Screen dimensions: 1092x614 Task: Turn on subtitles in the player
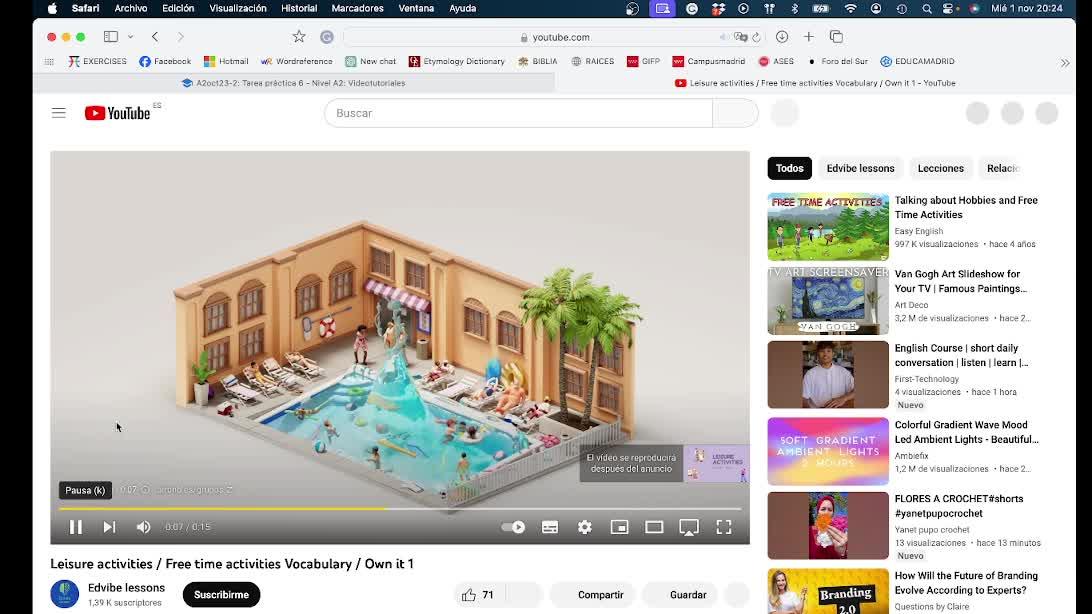pyautogui.click(x=550, y=527)
